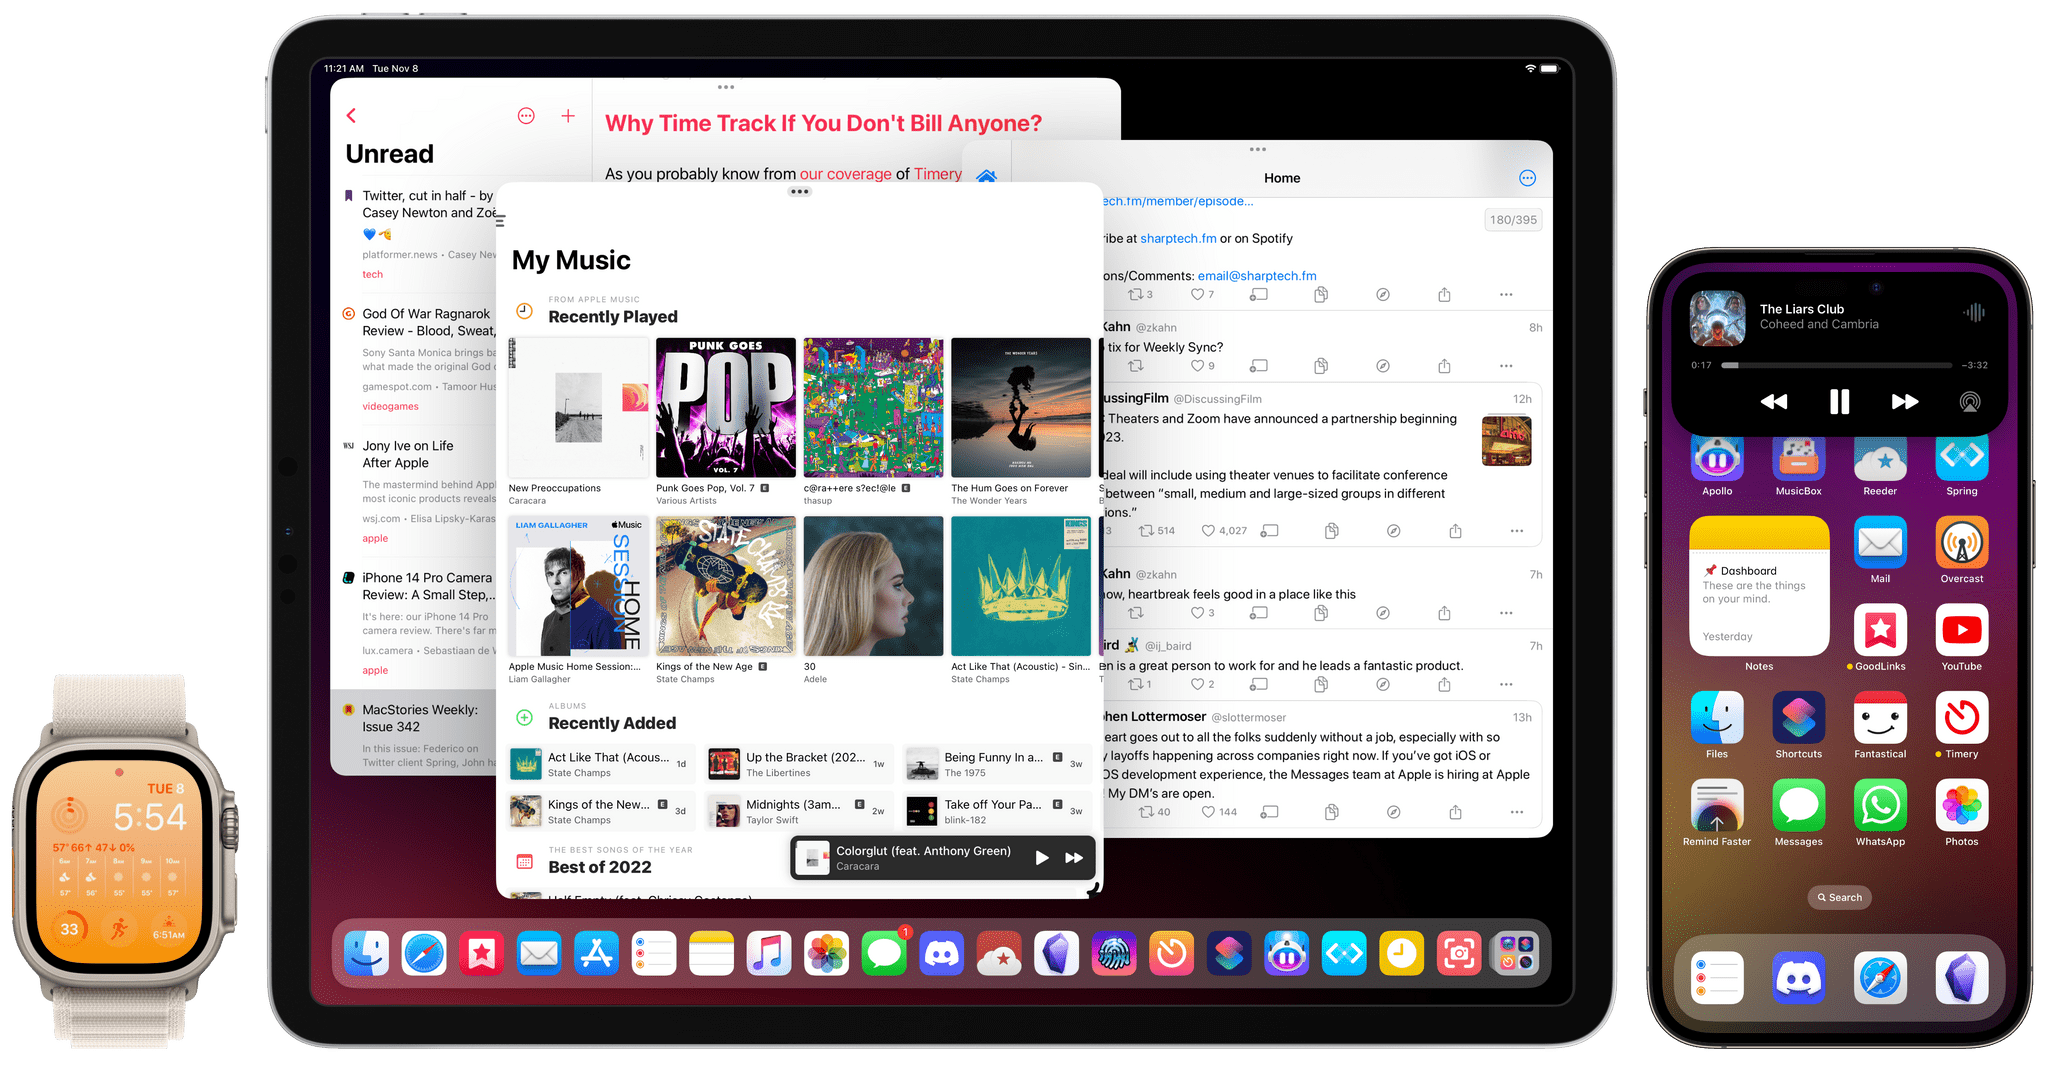
Task: Open multitasking dots atop My Music window
Action: click(x=799, y=192)
